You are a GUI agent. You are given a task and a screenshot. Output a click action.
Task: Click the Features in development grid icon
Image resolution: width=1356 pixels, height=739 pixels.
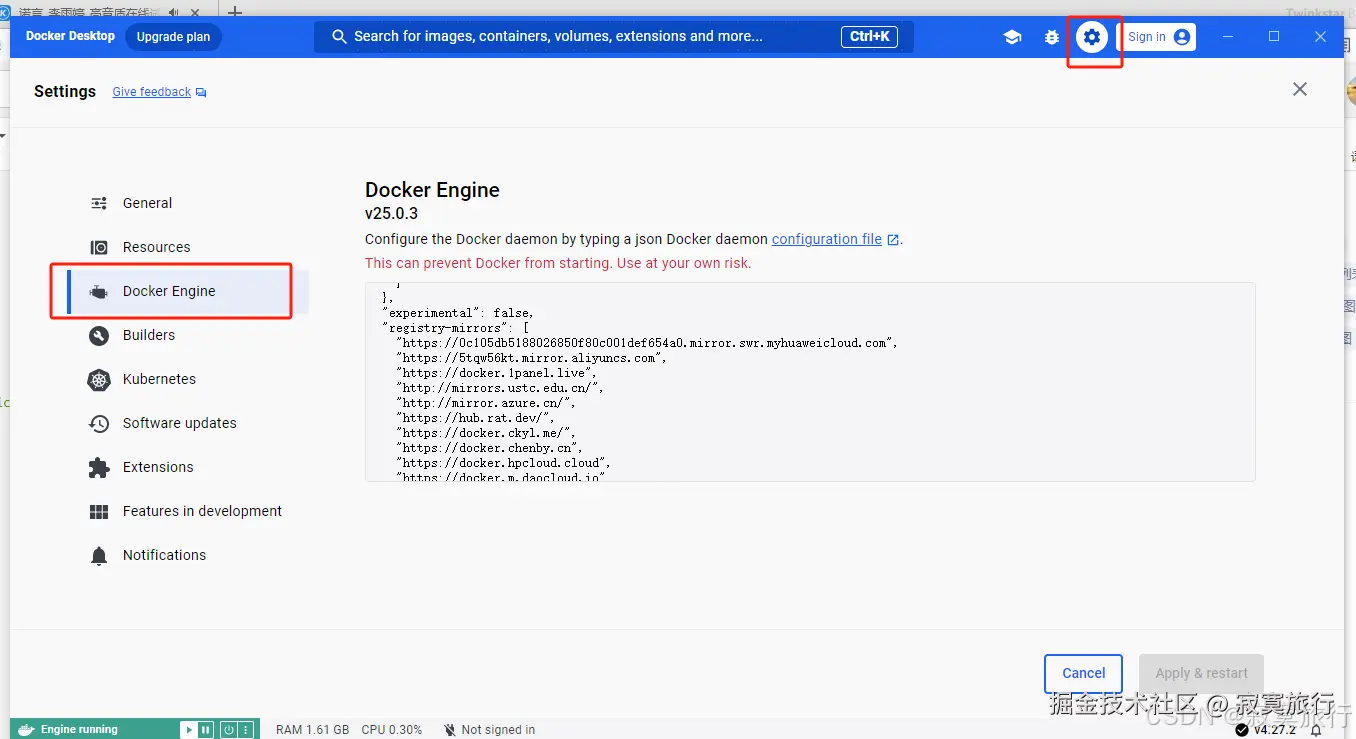point(98,511)
